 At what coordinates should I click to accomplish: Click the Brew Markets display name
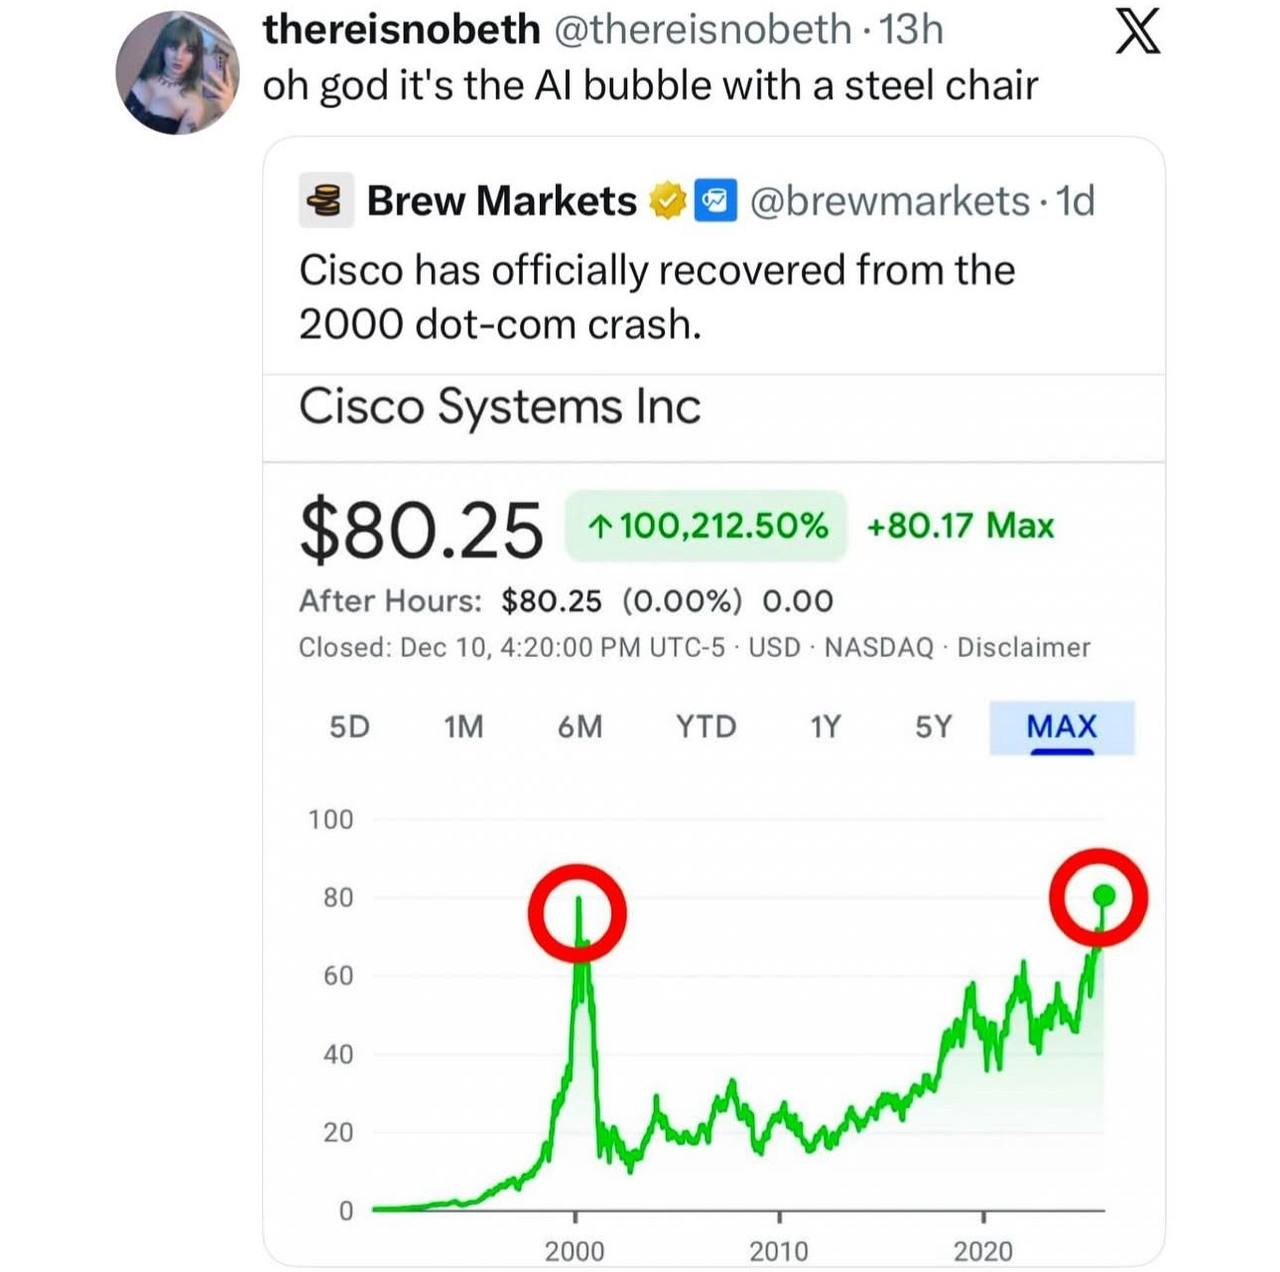click(x=501, y=201)
